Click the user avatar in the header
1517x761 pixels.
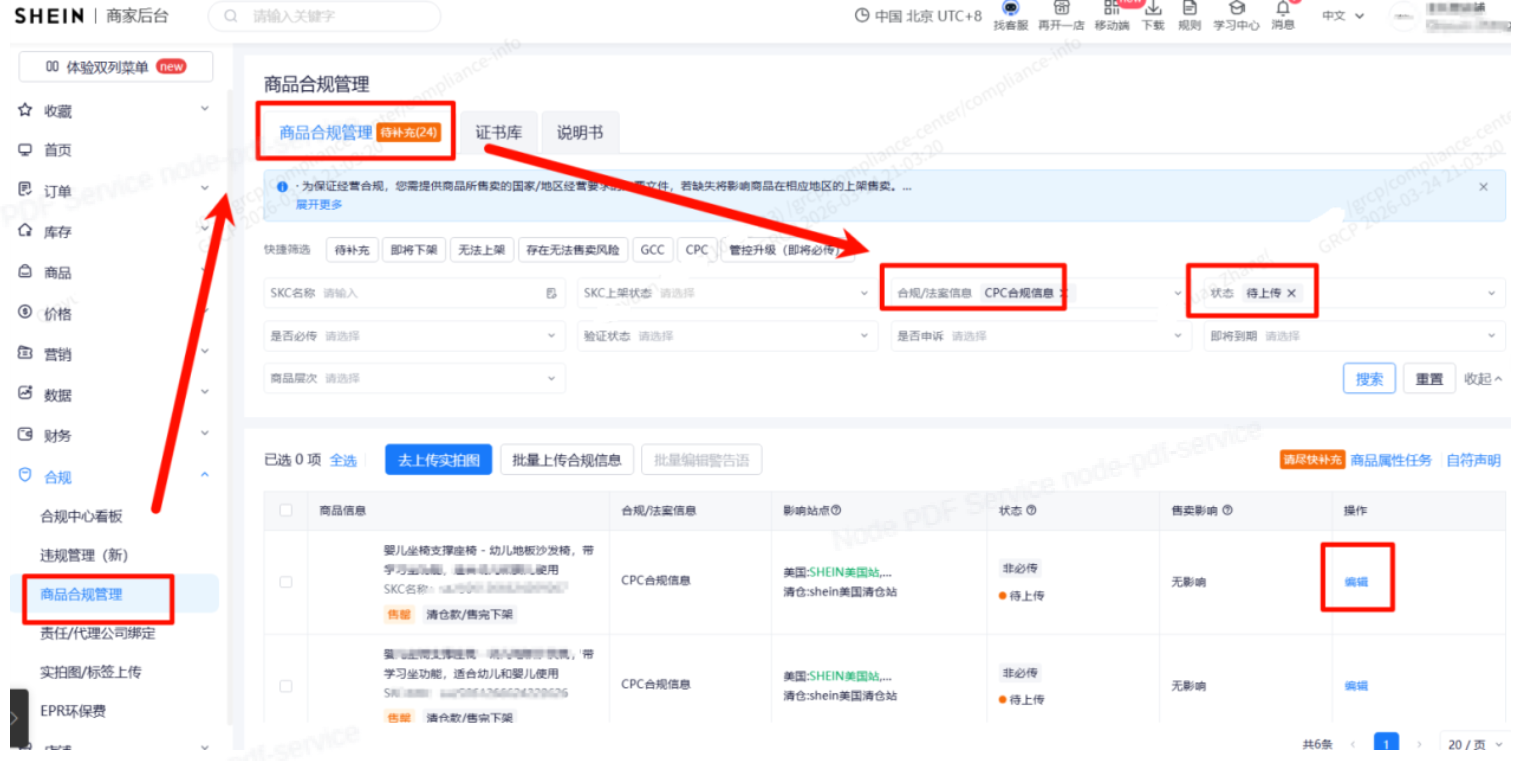pyautogui.click(x=1406, y=15)
